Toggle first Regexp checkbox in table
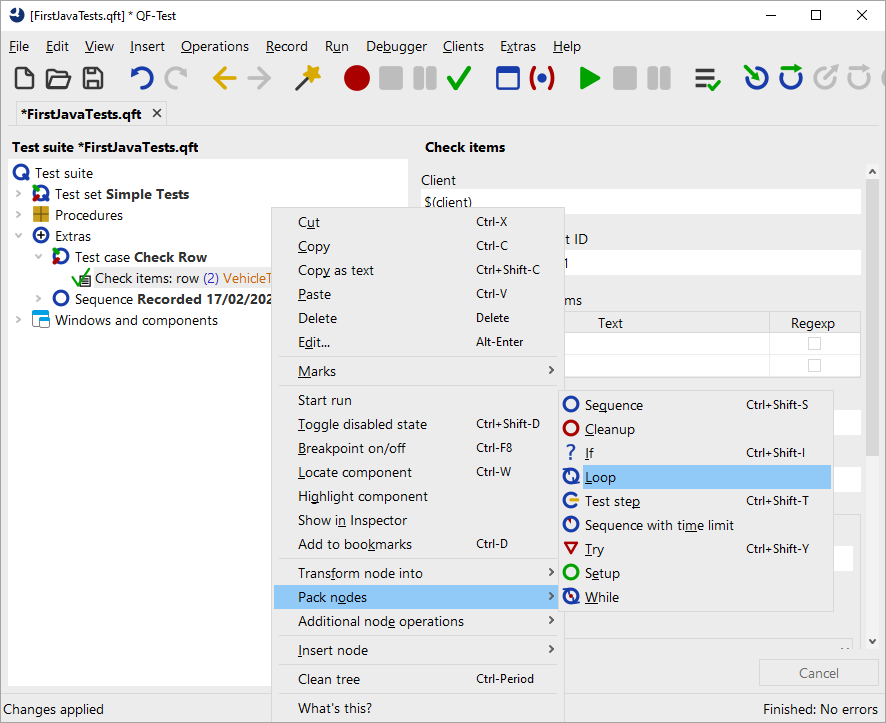This screenshot has width=886, height=723. [x=814, y=343]
